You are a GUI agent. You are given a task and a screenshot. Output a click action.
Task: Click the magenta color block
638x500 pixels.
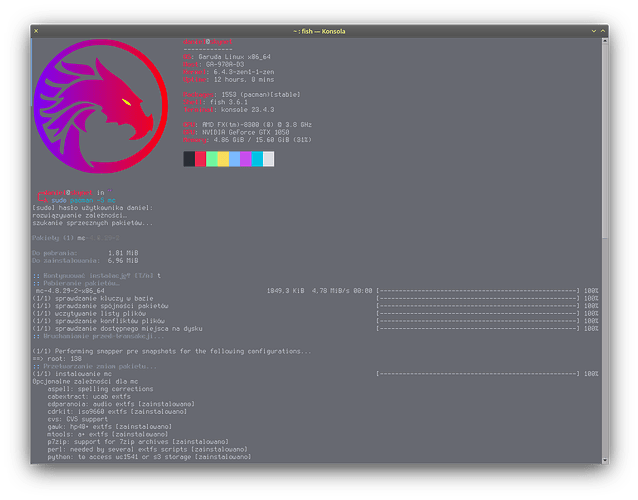pos(246,159)
